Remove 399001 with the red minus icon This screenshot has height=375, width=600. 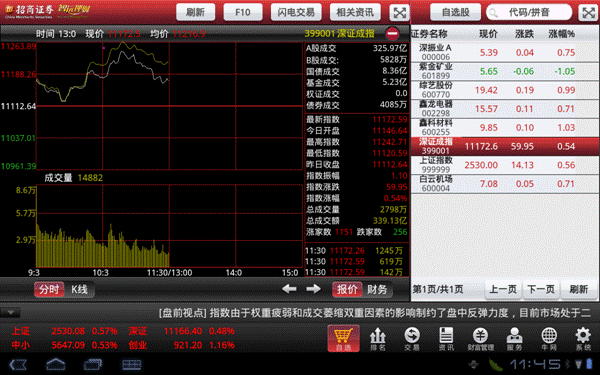[x=392, y=34]
